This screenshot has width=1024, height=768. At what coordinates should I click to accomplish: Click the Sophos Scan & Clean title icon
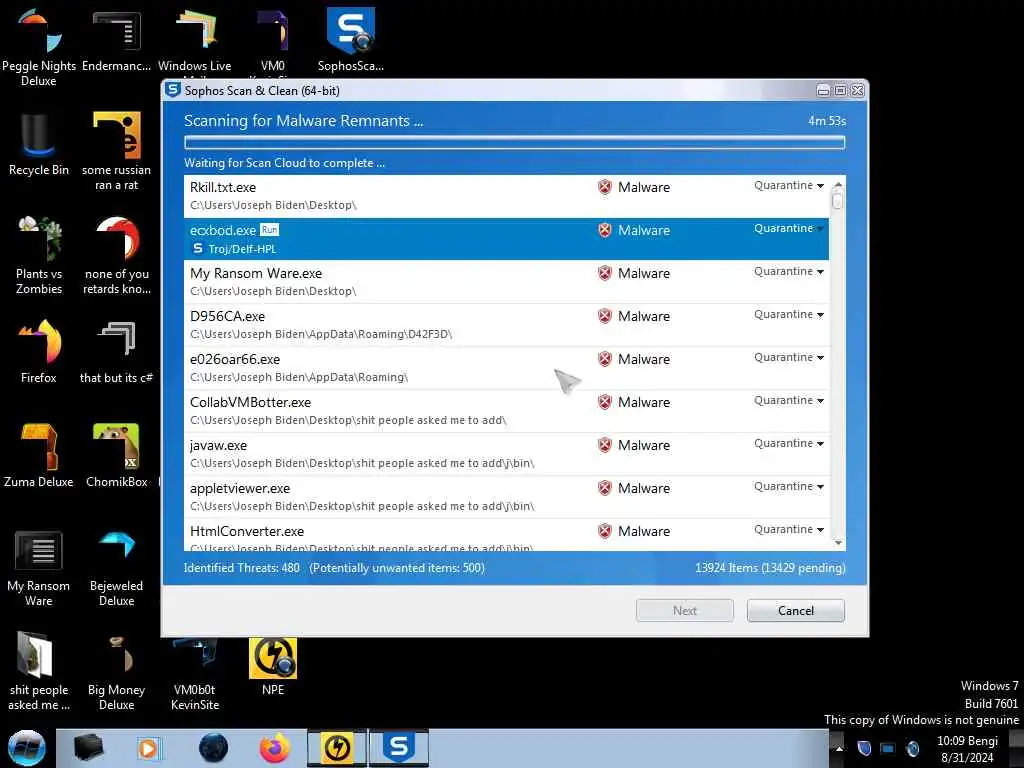coord(172,90)
